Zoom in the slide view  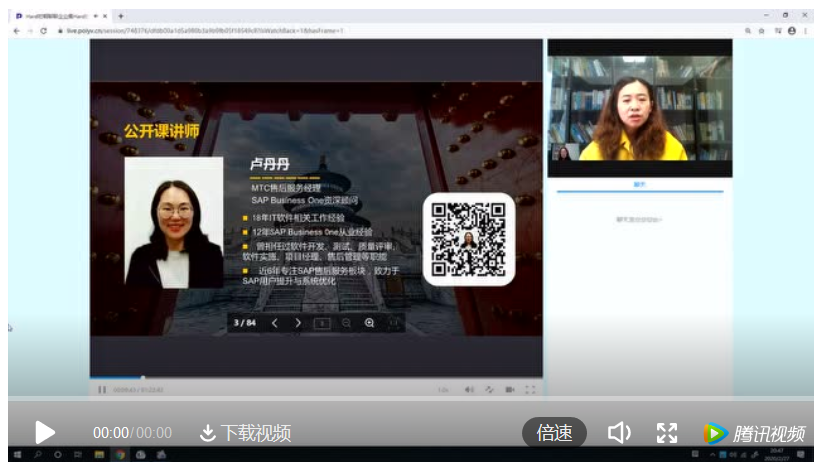pyautogui.click(x=369, y=323)
